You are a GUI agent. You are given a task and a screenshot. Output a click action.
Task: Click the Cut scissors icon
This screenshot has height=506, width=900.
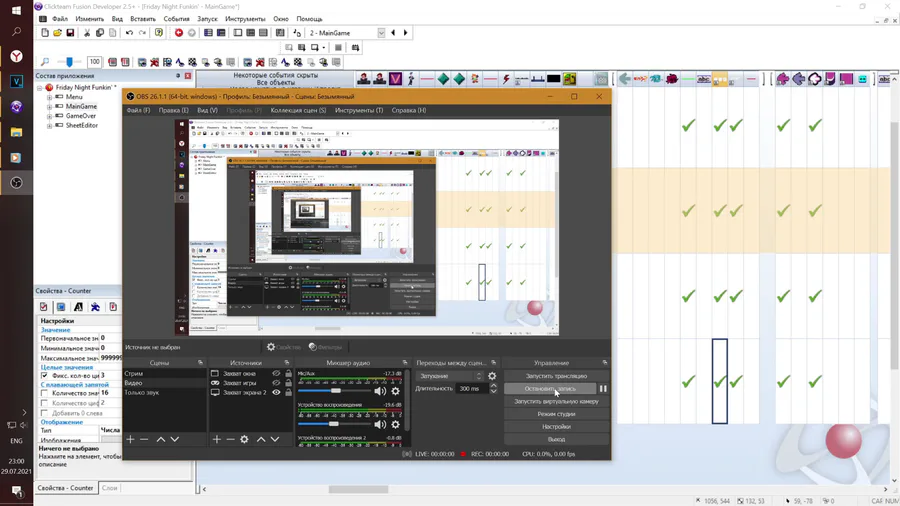click(87, 33)
